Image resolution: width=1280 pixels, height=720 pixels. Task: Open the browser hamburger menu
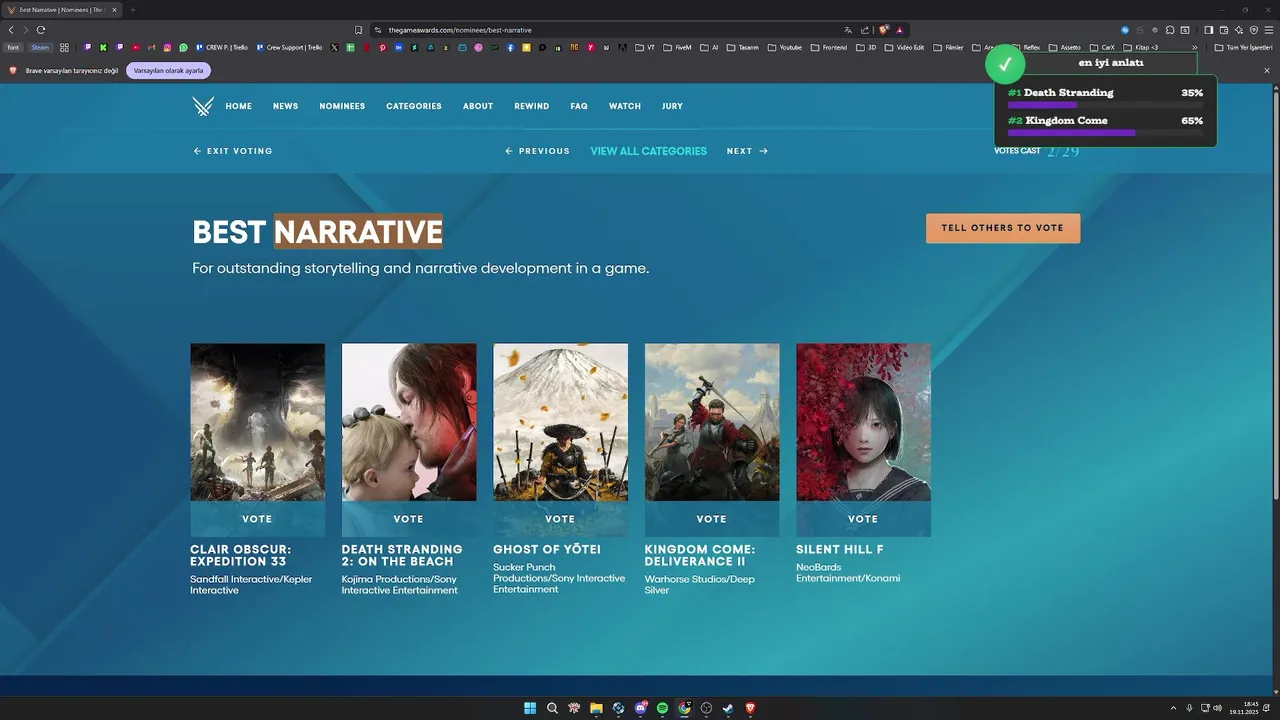[x=1269, y=30]
